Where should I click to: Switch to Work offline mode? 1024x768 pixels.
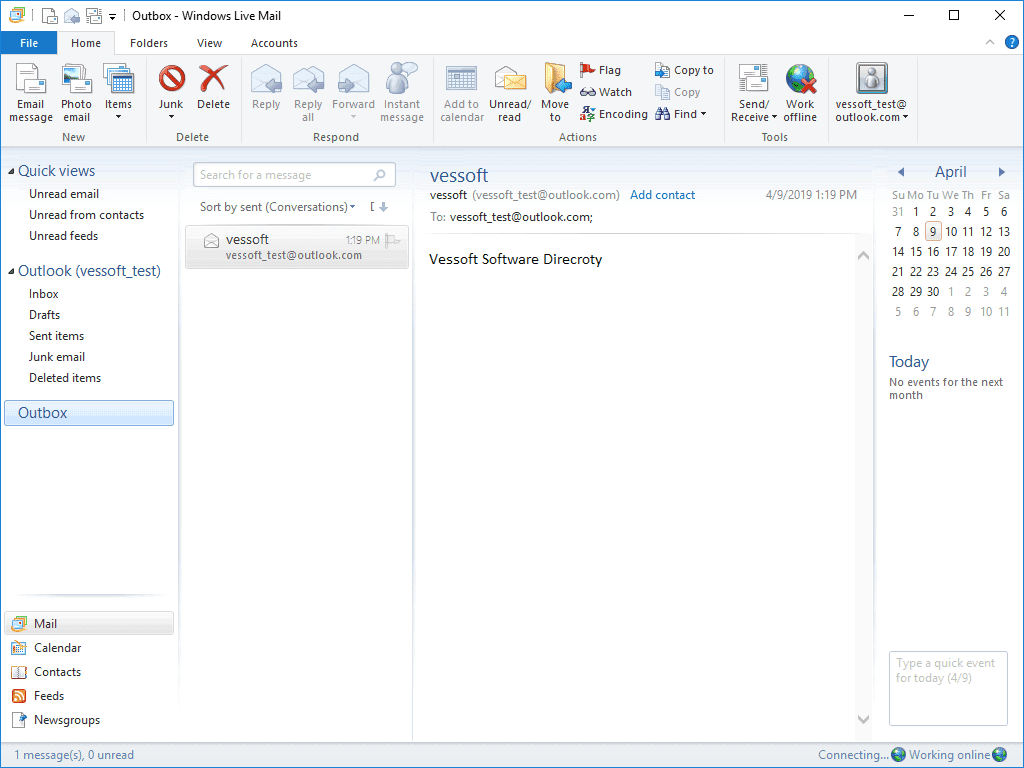800,93
